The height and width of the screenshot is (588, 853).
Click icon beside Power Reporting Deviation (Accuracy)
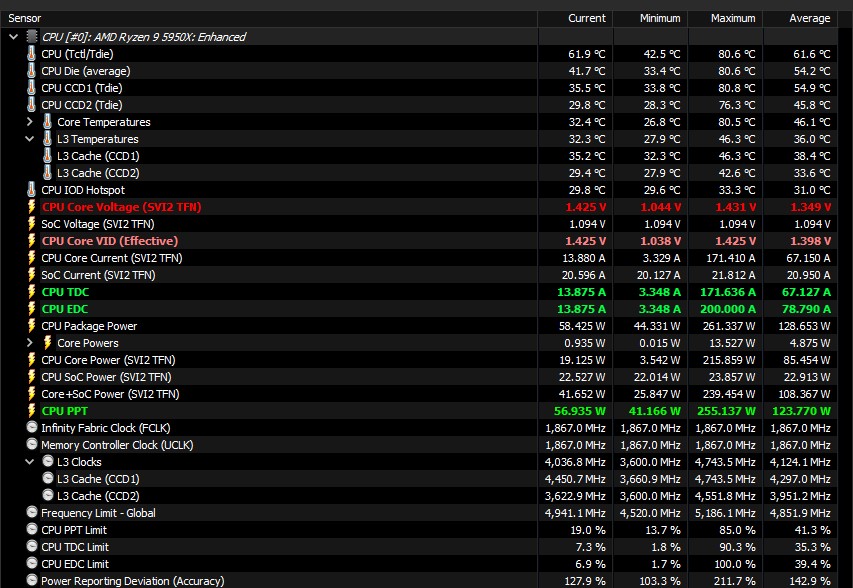click(x=32, y=580)
